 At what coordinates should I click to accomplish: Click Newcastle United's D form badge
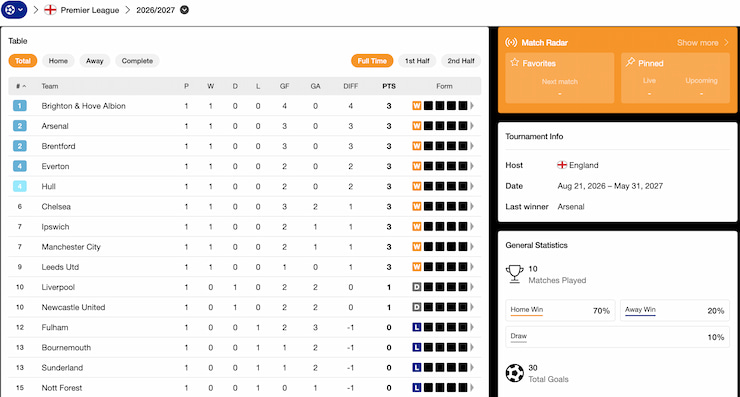(417, 307)
